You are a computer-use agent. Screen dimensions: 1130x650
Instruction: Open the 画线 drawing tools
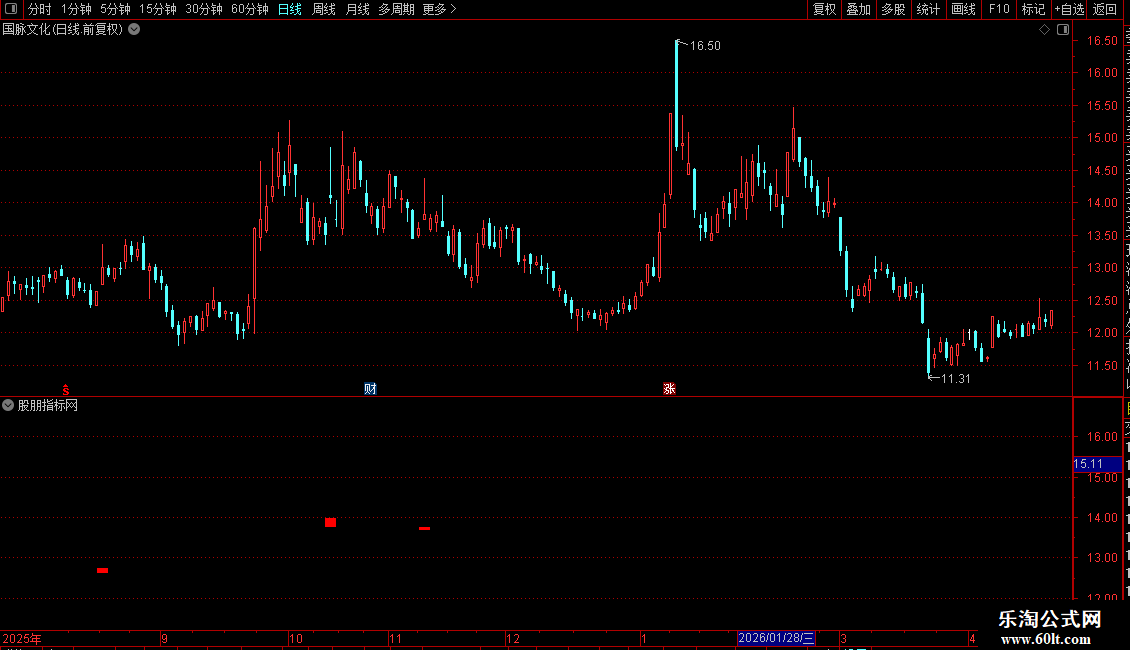tap(963, 9)
